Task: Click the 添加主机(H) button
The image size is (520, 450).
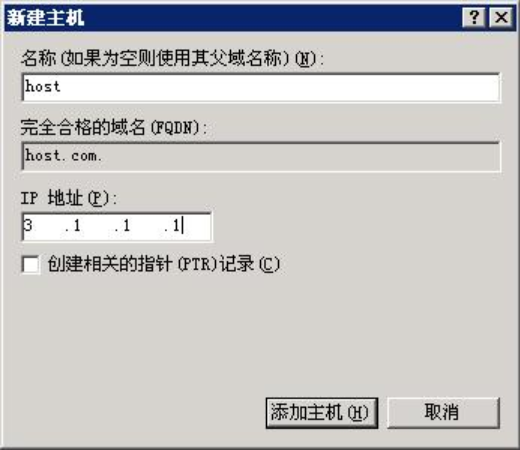Action: 322,413
